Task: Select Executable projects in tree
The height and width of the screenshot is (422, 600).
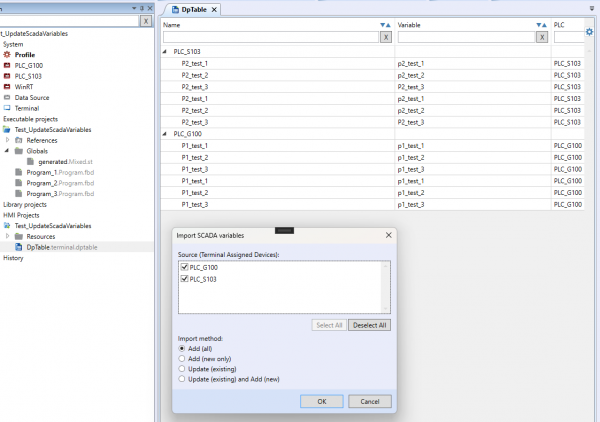Action: coord(30,119)
